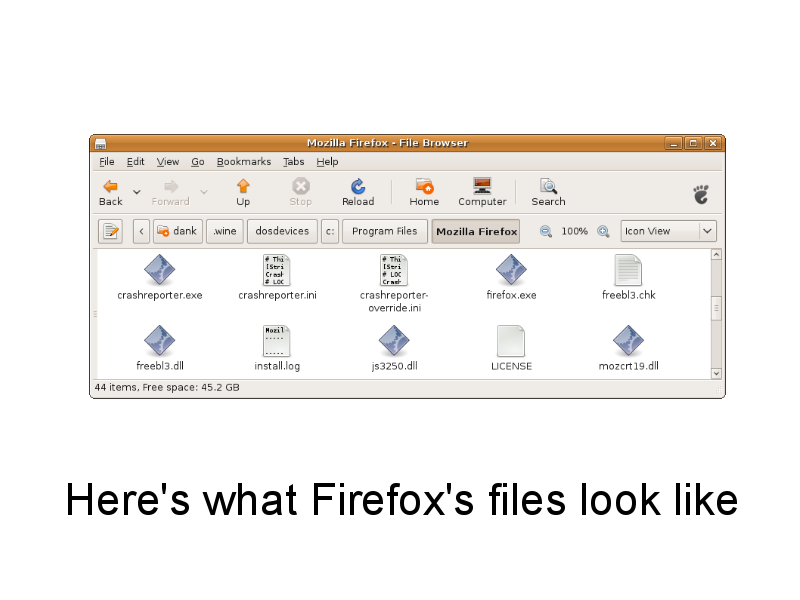Image resolution: width=800 pixels, height=600 pixels.
Task: Click the GNOME foot throbber icon
Action: tap(701, 194)
